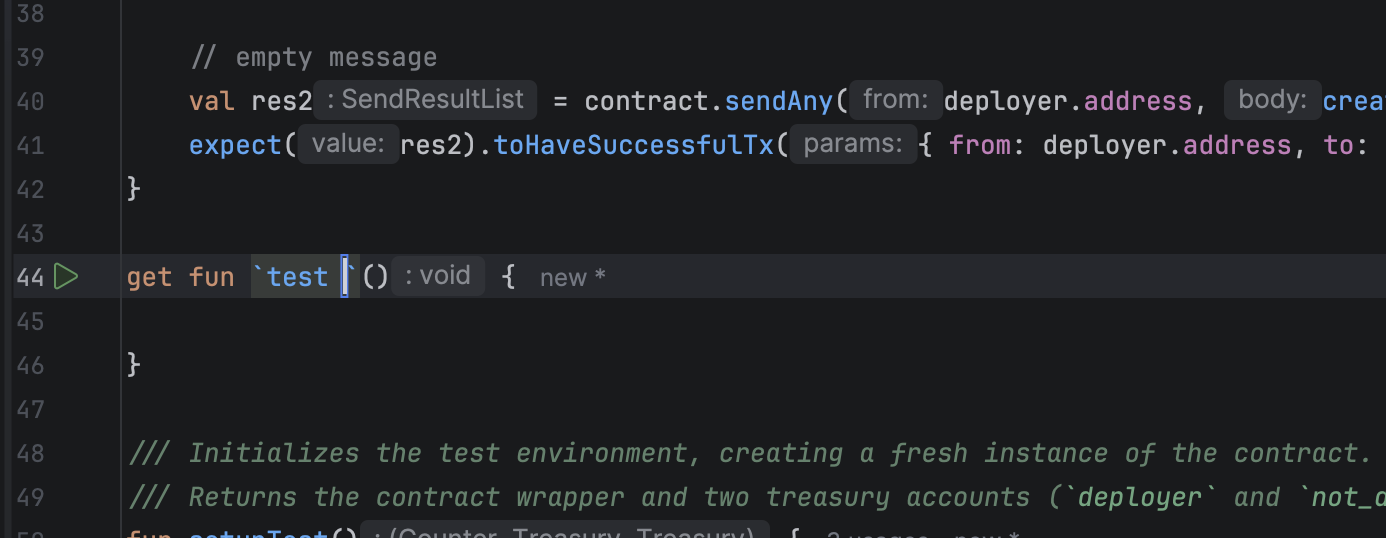1386x538 pixels.
Task: Place cursor in the `test` function name
Action: pos(297,277)
